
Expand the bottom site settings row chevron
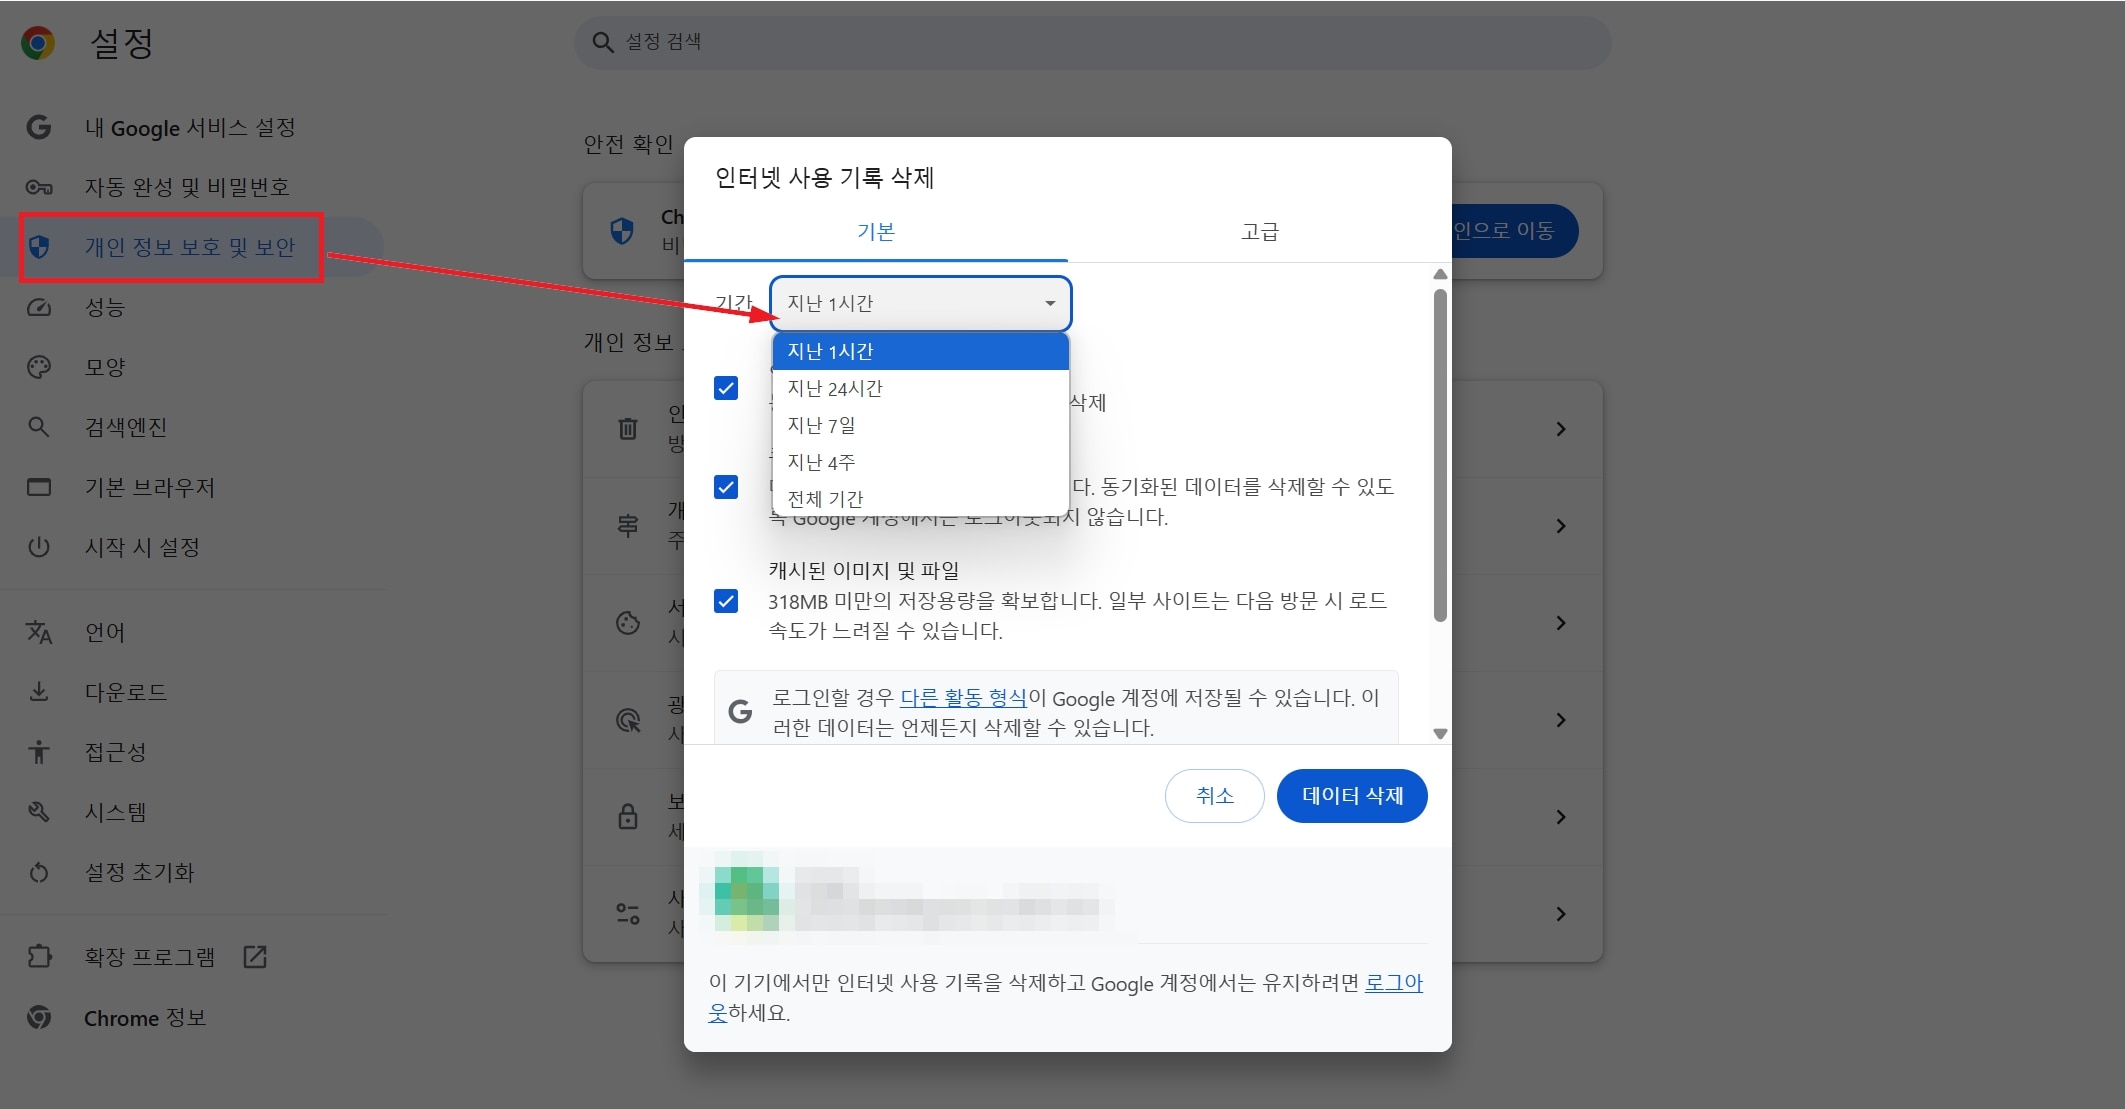1561,914
